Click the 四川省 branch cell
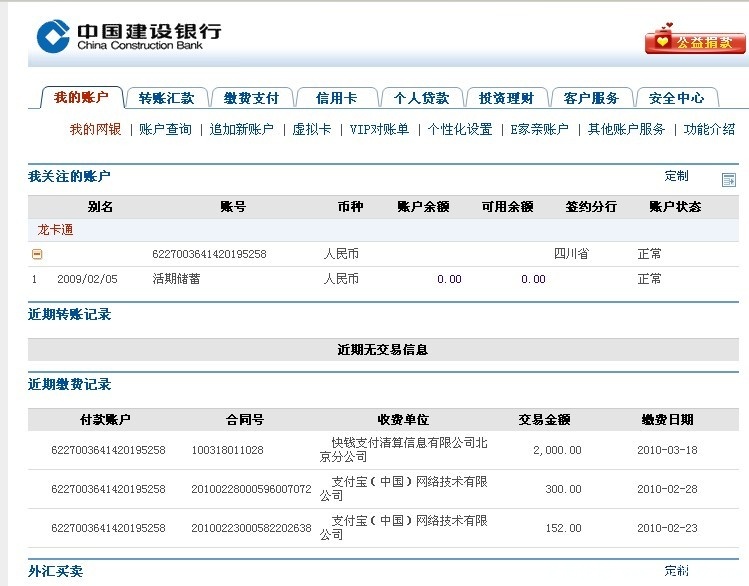This screenshot has height=586, width=749. pos(571,254)
